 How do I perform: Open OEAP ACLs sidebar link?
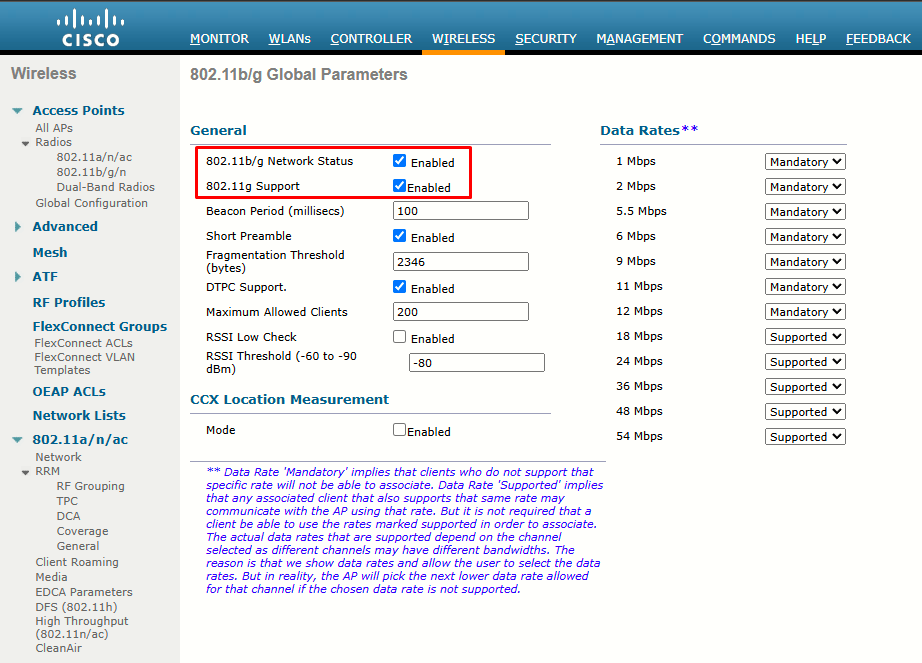click(69, 391)
